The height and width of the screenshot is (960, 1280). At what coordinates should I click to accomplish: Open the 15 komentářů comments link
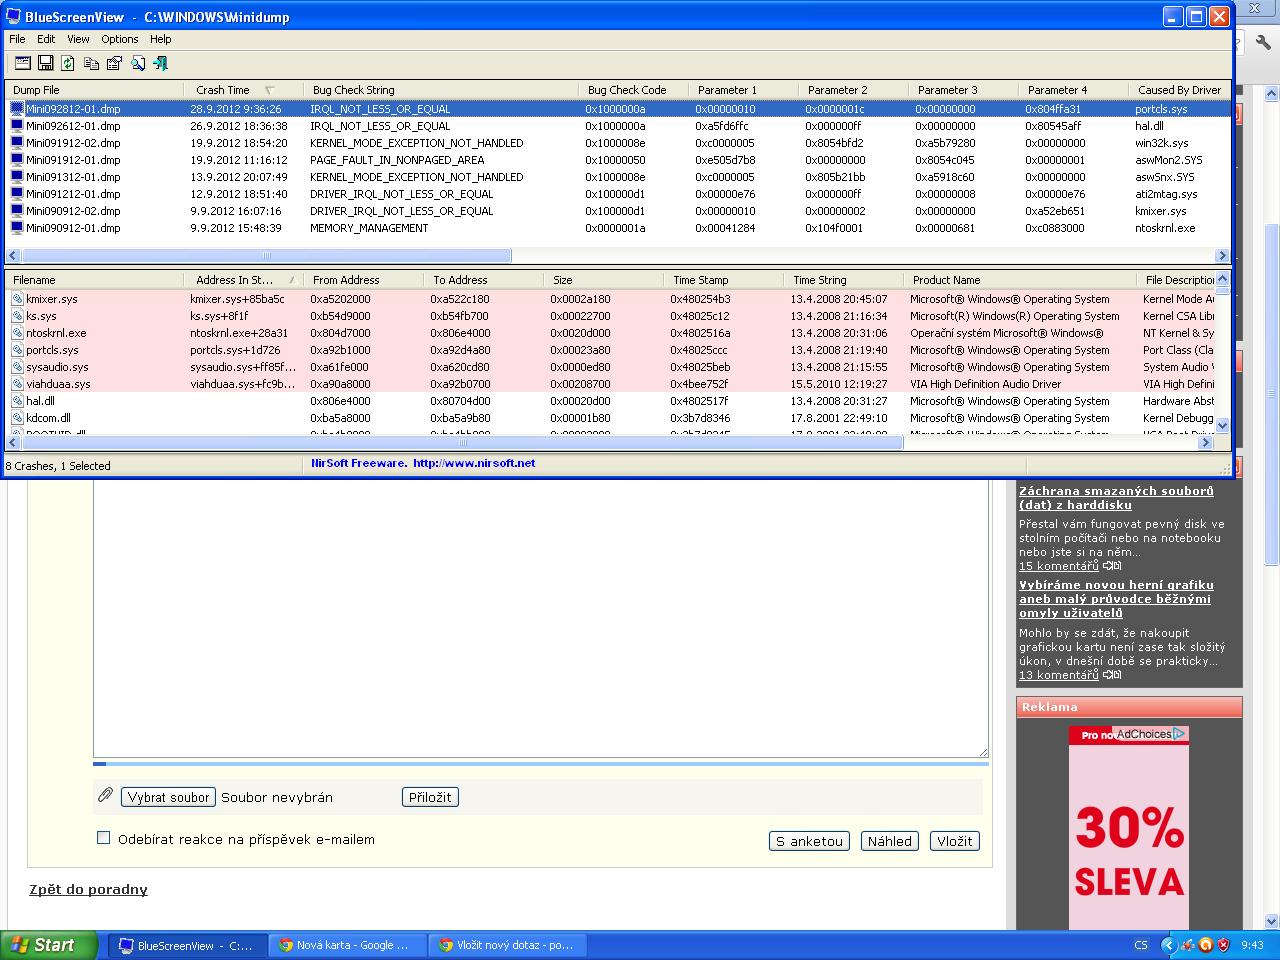[1059, 566]
